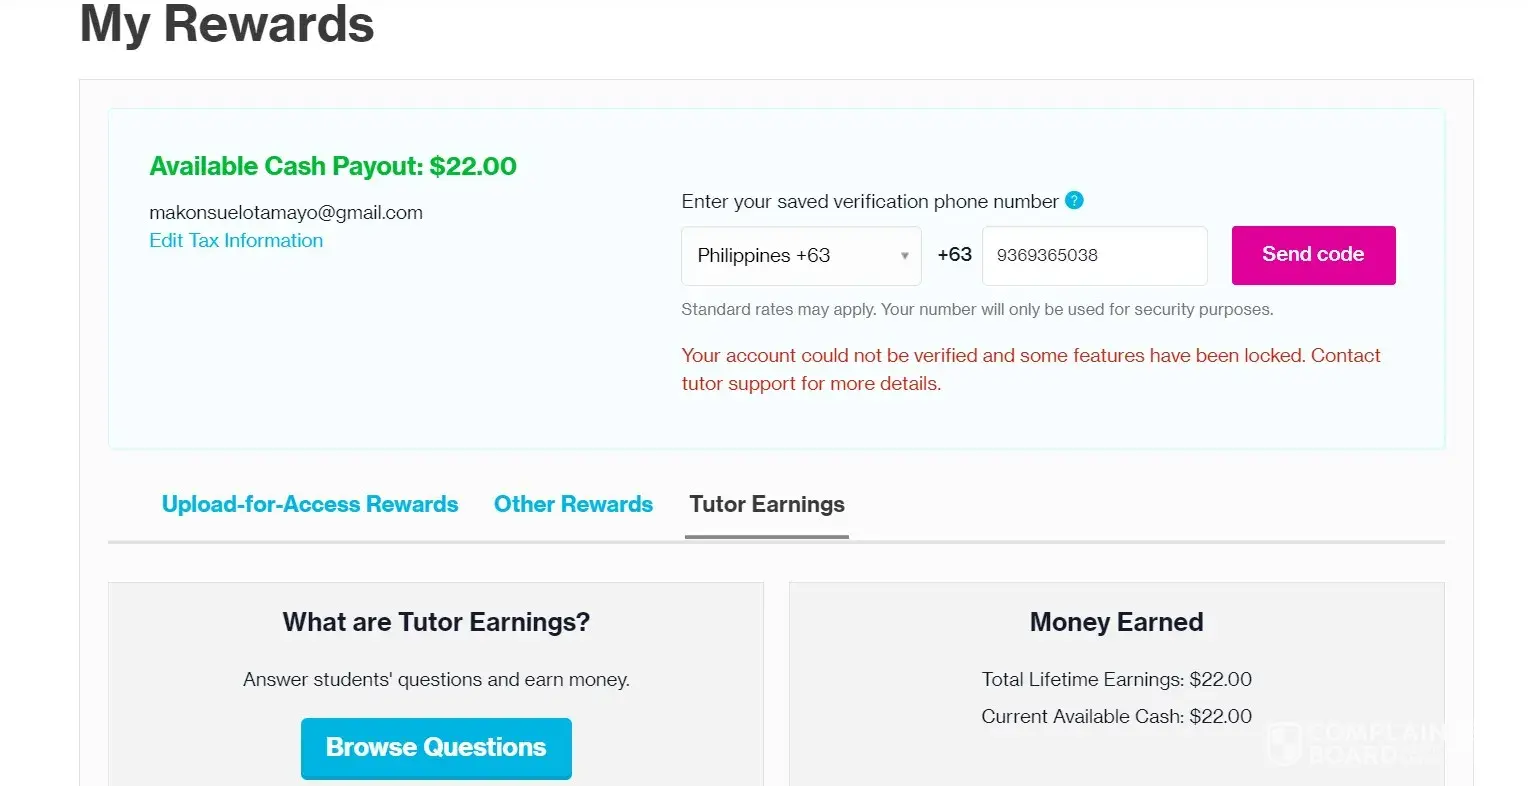Open the Philippines +63 country dropdown
The height and width of the screenshot is (786, 1528).
pyautogui.click(x=800, y=256)
